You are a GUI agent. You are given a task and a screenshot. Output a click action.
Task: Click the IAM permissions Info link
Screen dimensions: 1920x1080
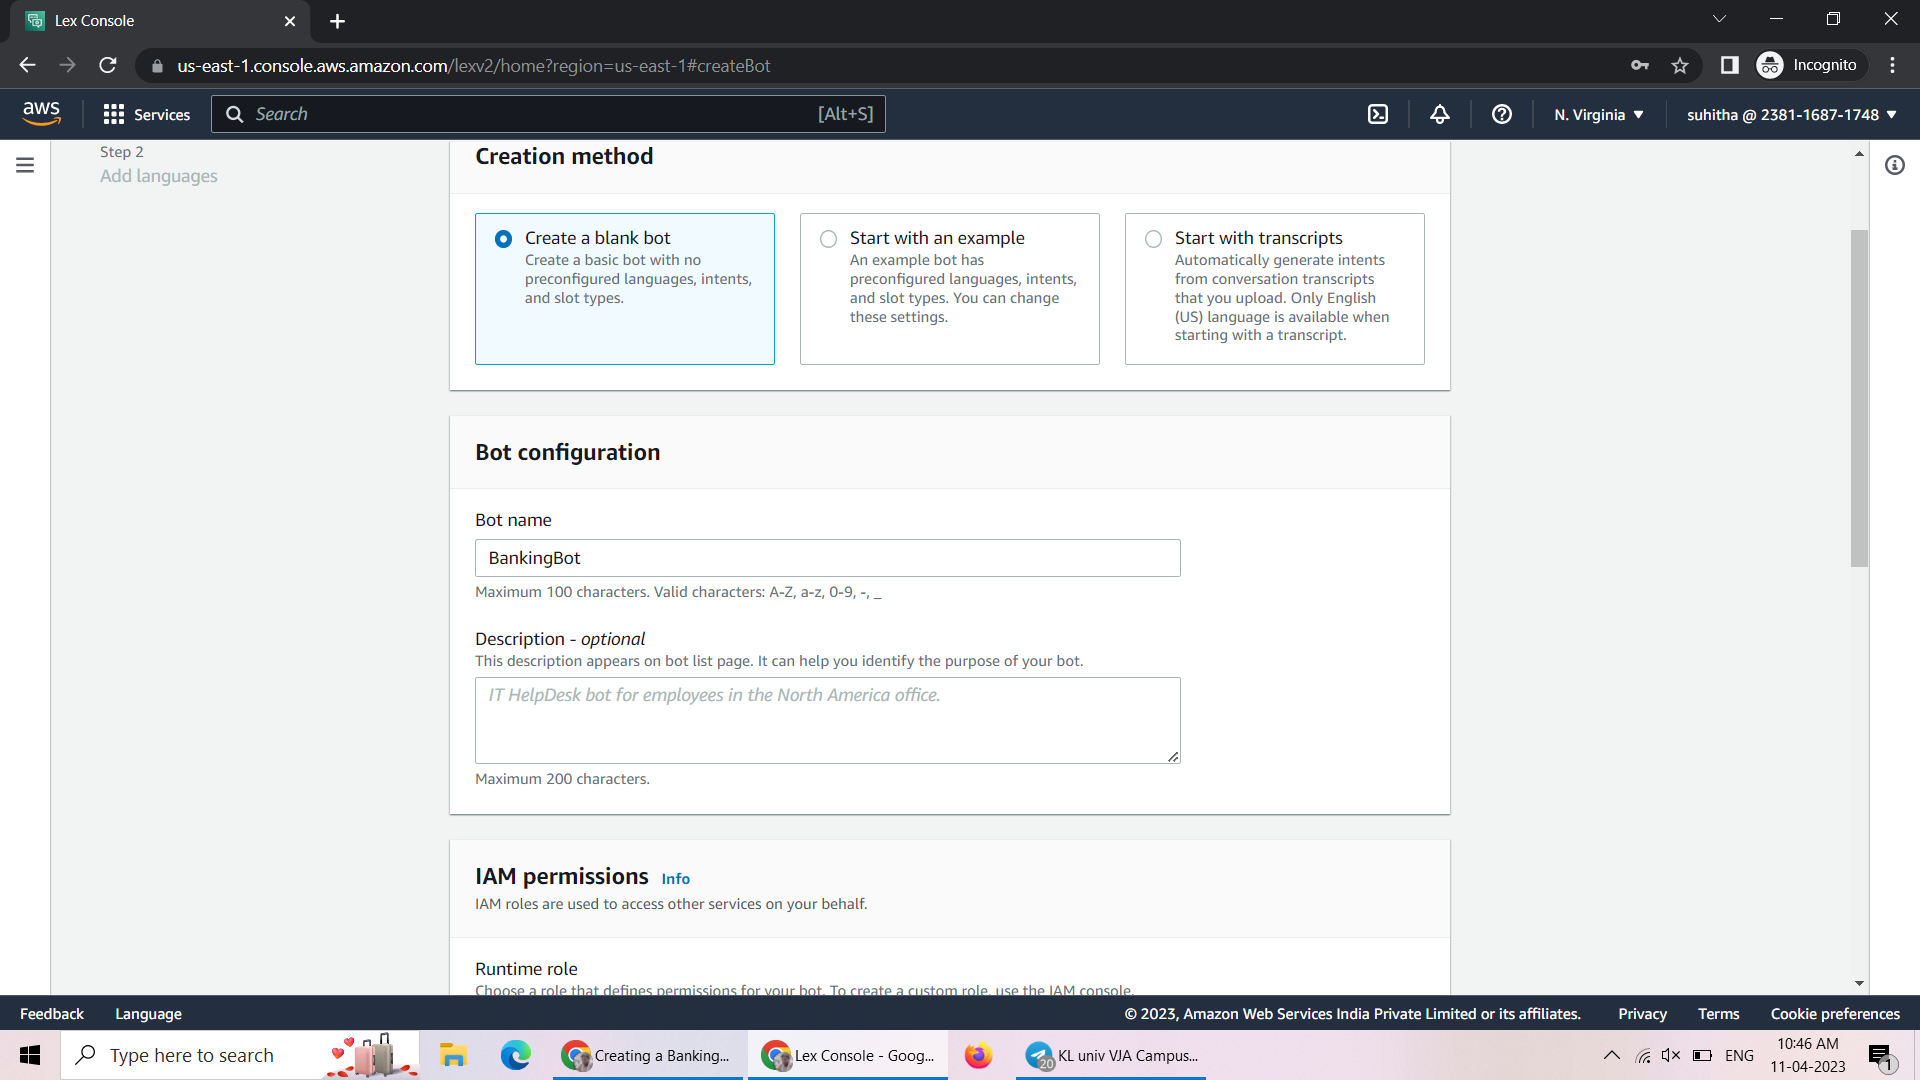pos(675,878)
